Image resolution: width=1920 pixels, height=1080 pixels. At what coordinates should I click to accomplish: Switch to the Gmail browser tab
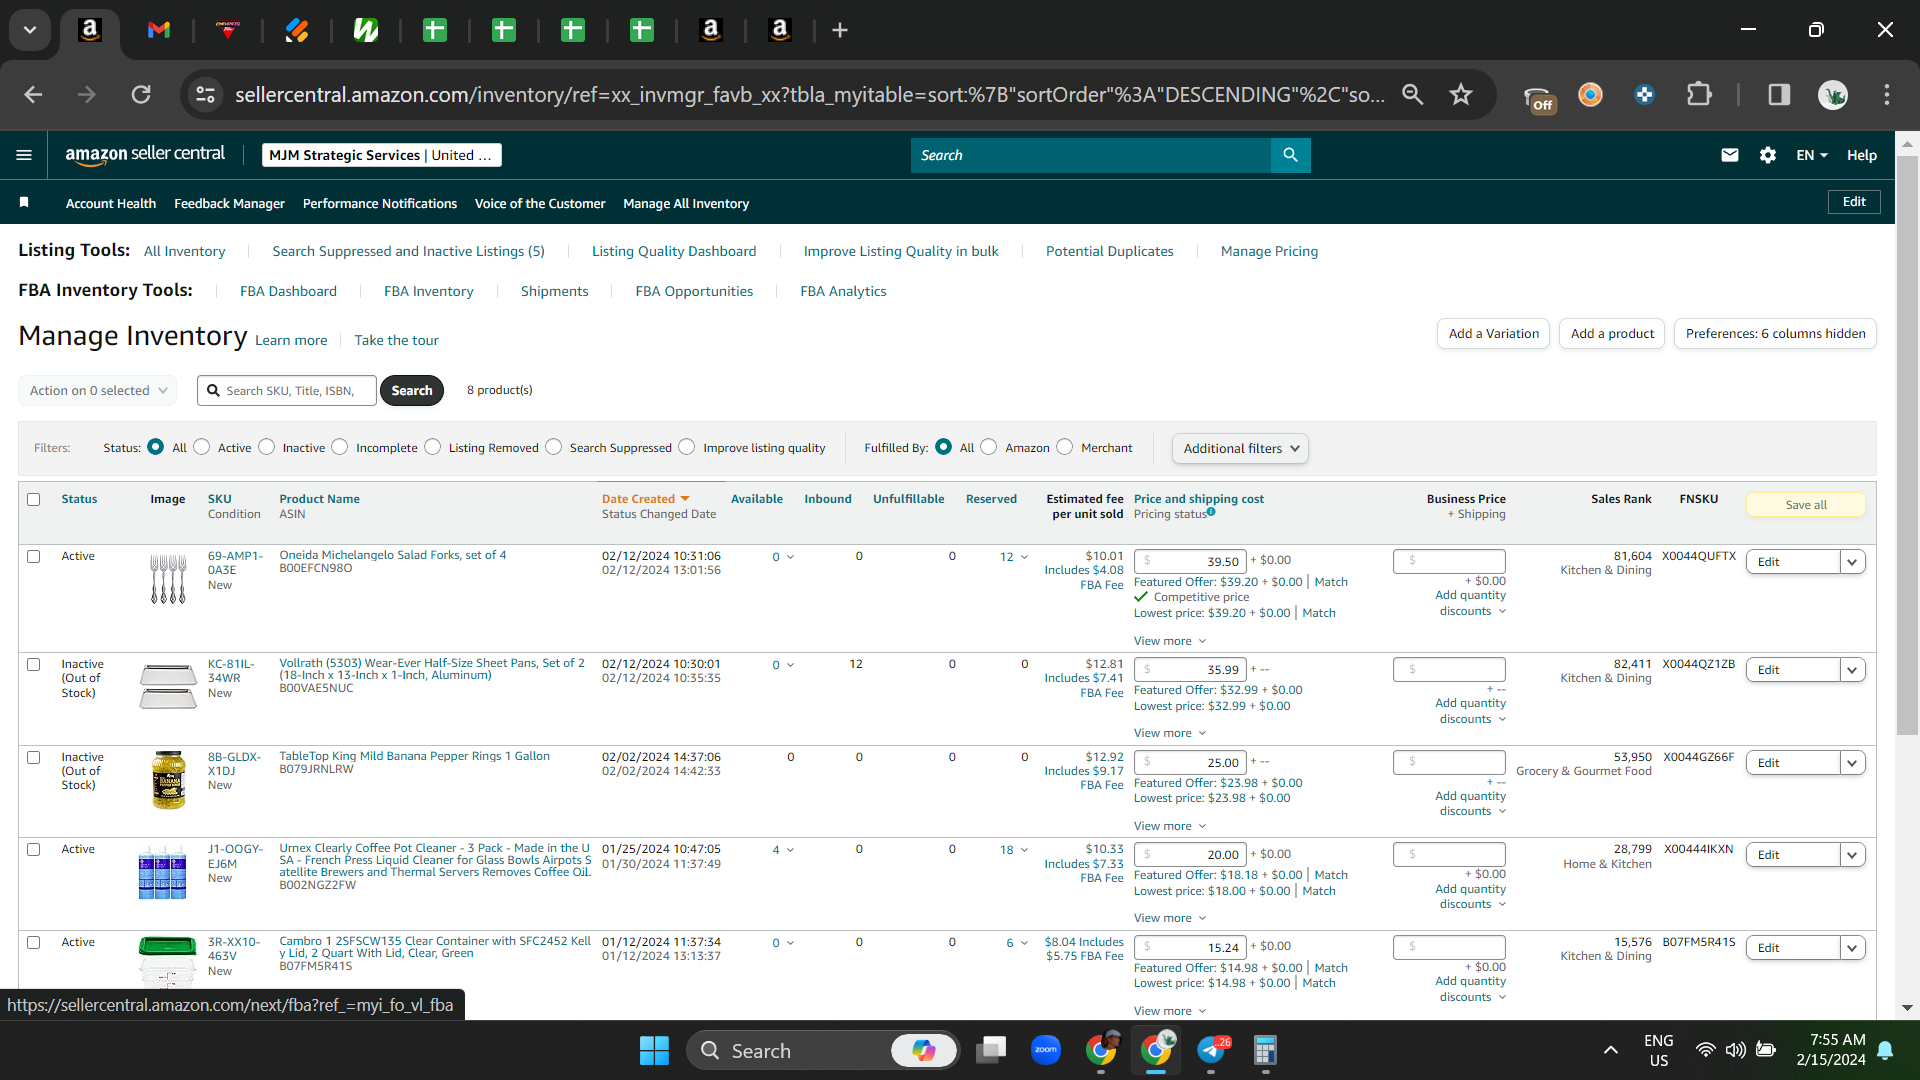click(x=158, y=30)
